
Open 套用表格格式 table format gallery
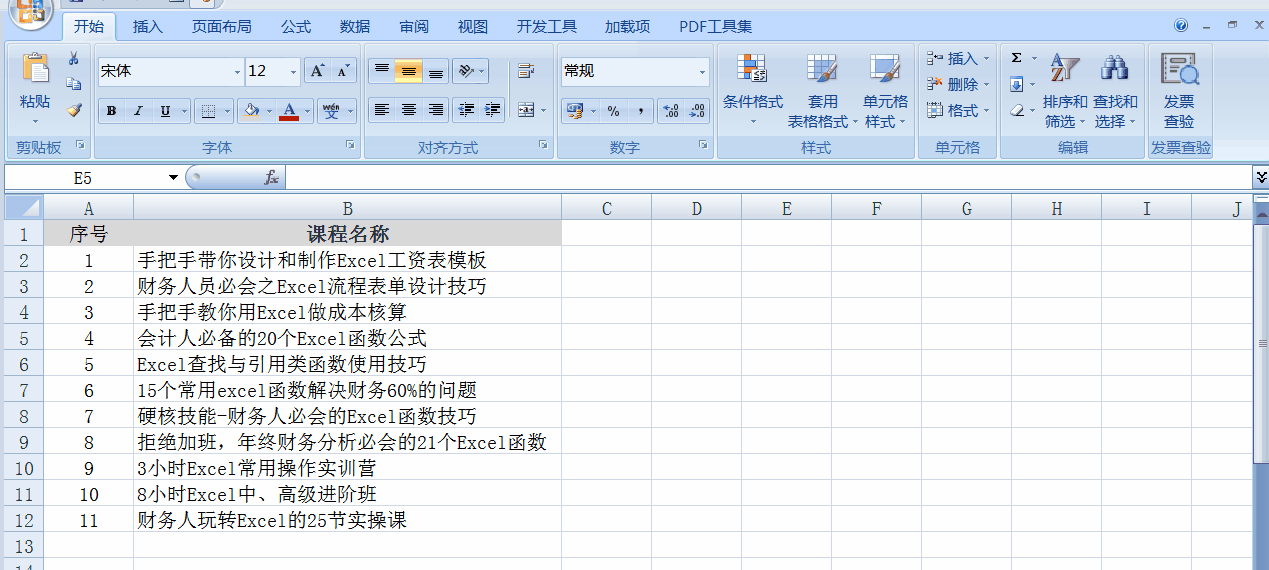click(823, 90)
